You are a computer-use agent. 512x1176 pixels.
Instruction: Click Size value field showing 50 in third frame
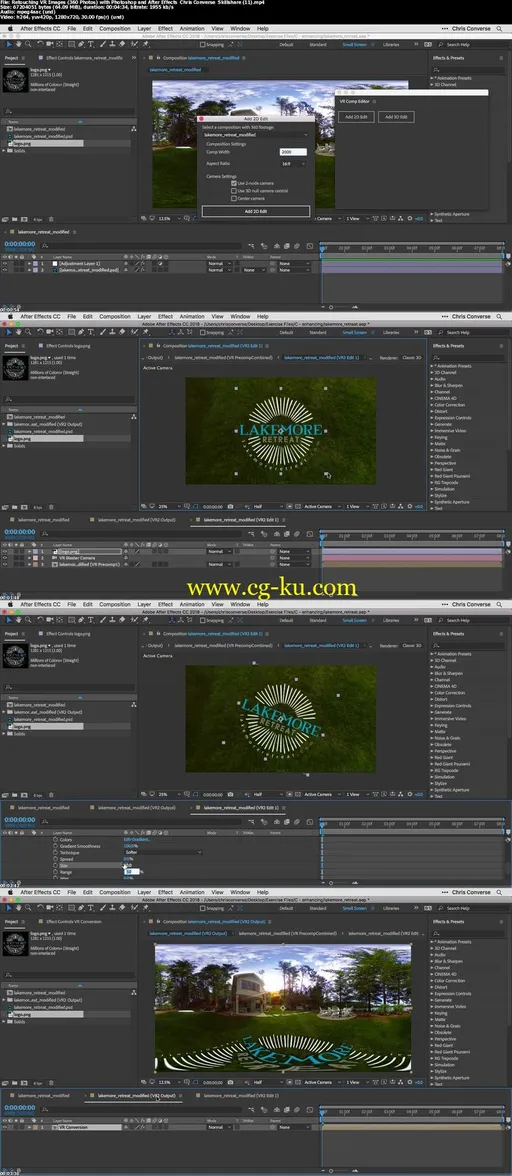tap(133, 872)
